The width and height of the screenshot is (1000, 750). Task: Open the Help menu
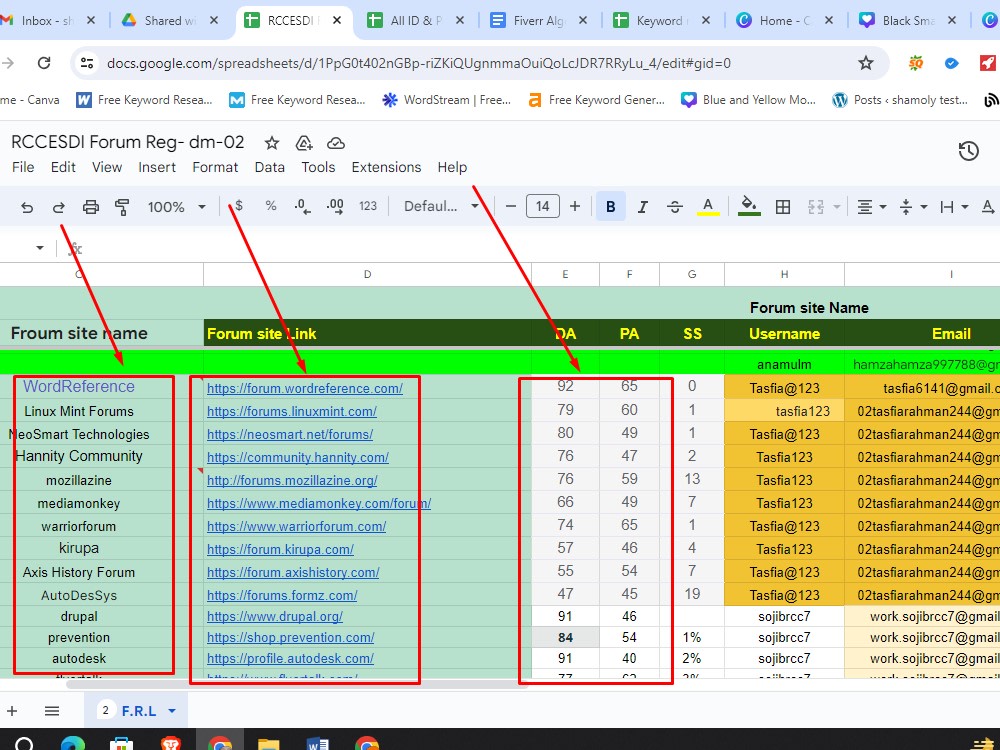click(x=452, y=167)
